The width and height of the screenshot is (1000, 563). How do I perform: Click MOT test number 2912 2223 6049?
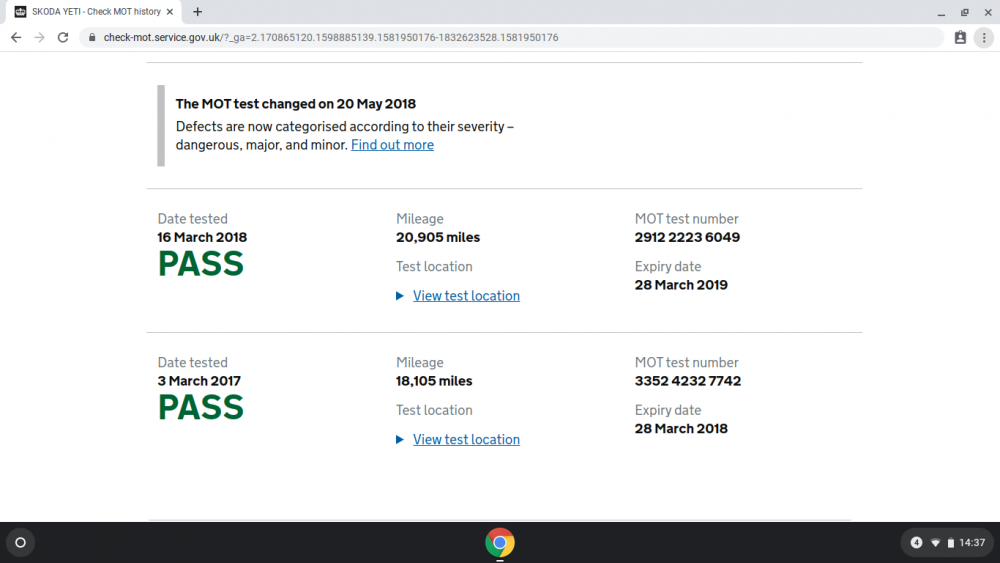click(687, 237)
